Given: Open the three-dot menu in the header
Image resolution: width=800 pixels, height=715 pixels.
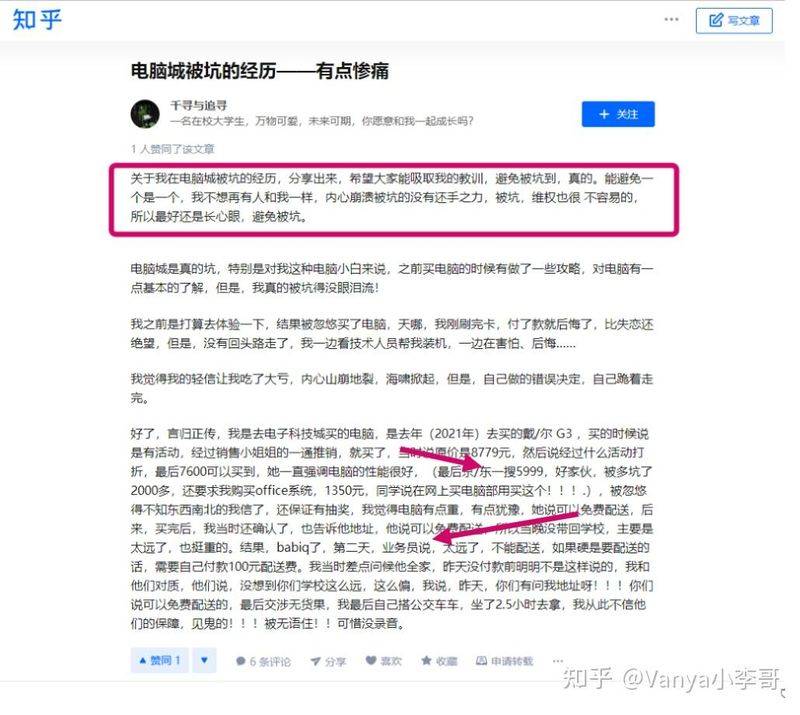Looking at the screenshot, I should click(671, 19).
